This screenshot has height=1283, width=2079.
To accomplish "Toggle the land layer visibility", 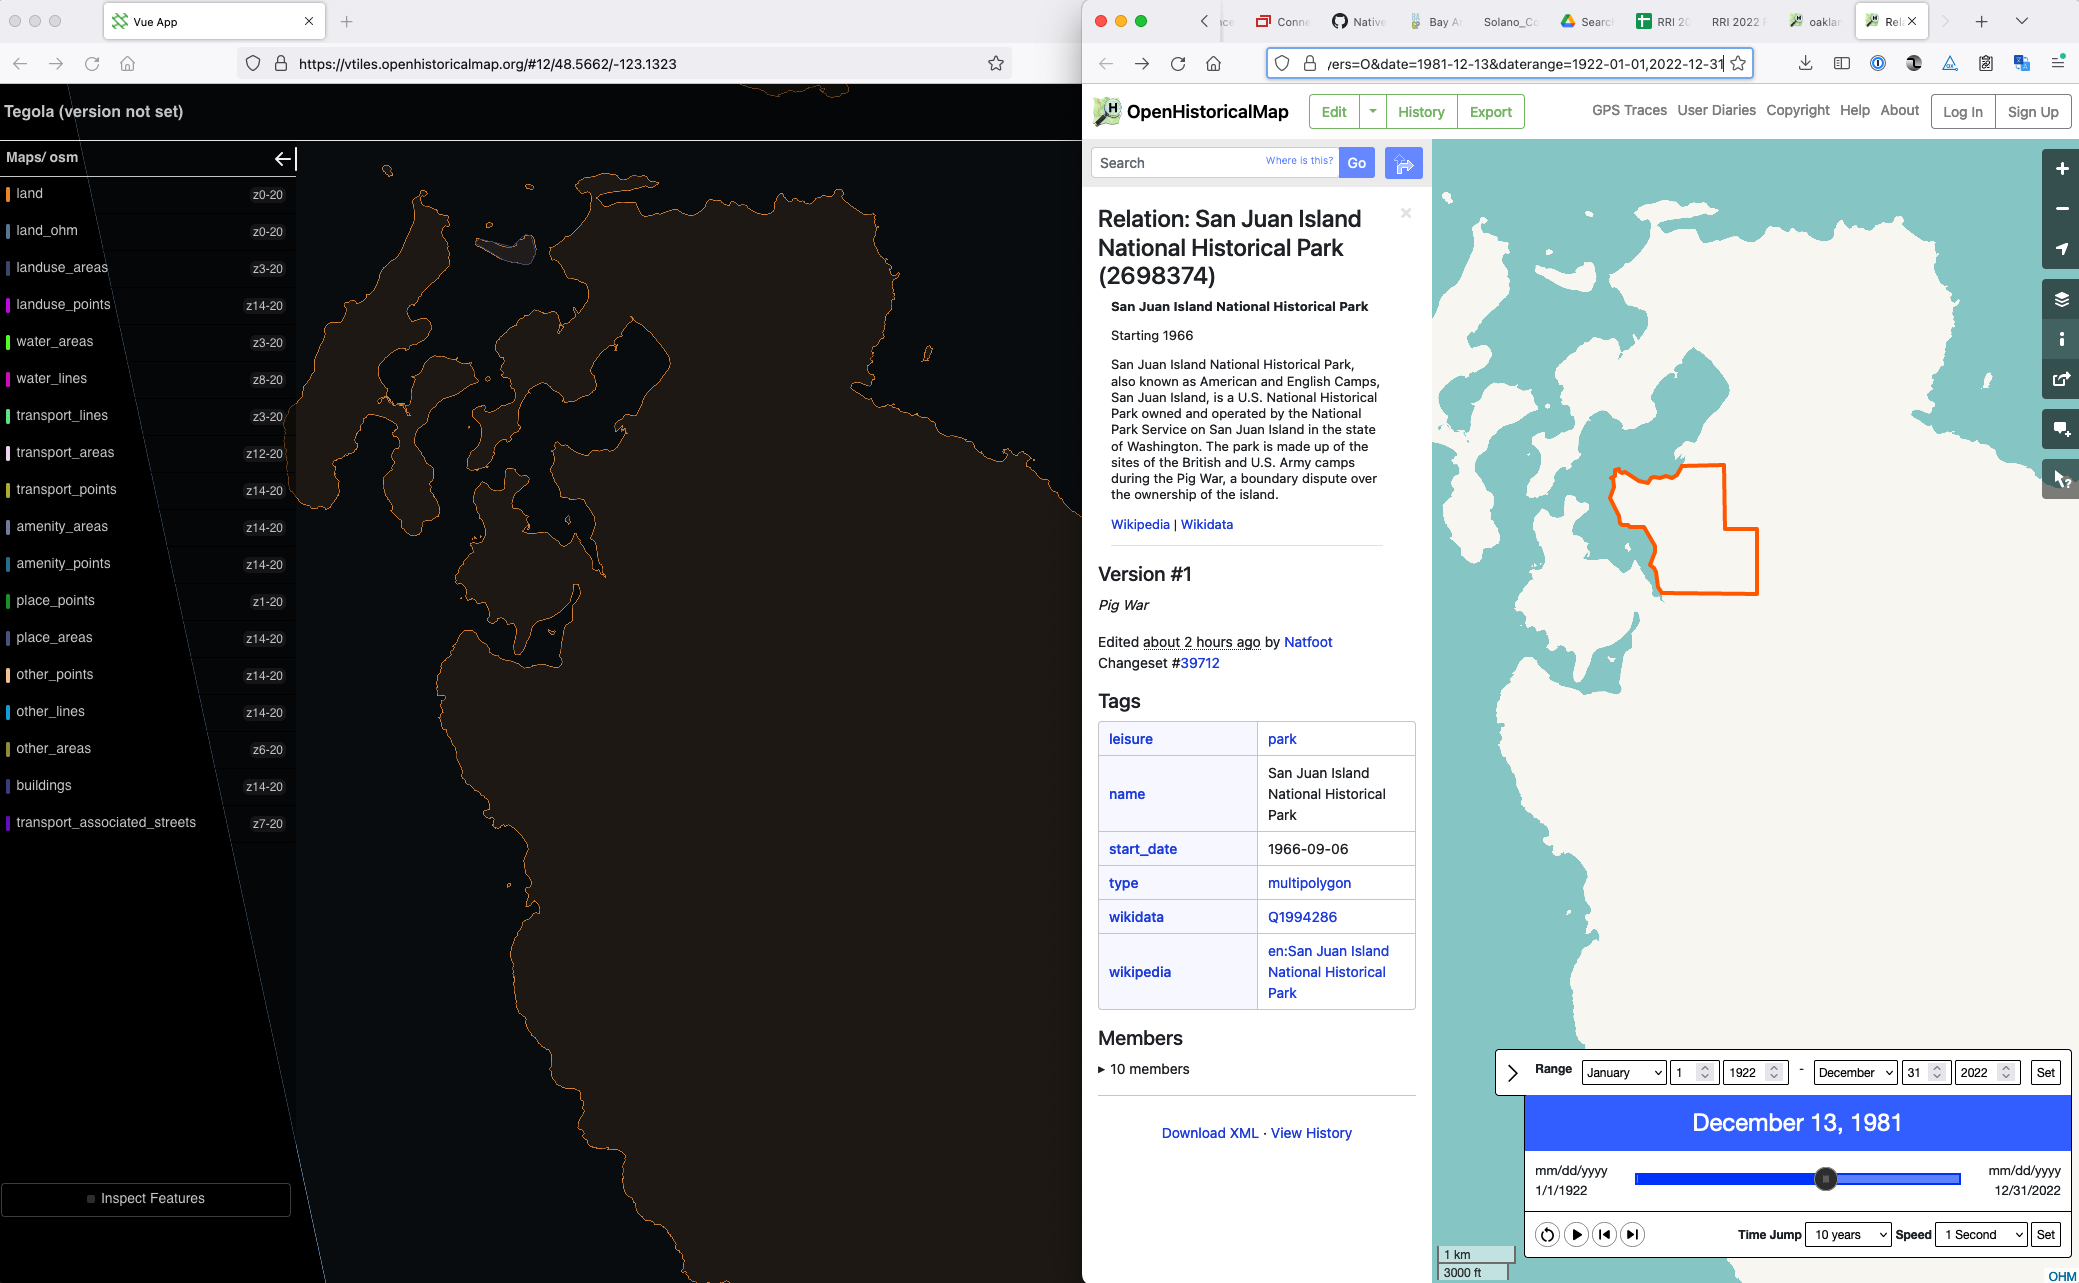I will (x=146, y=194).
